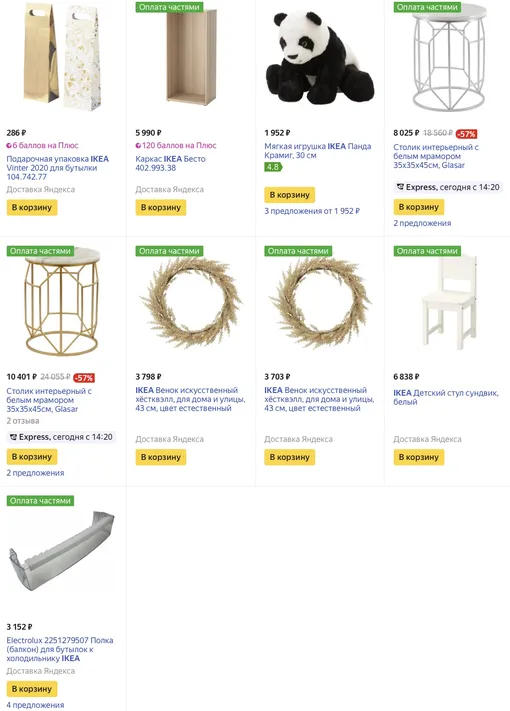Open the Каркас IKEA Бесто product link
This screenshot has height=711, width=510.
[x=170, y=163]
